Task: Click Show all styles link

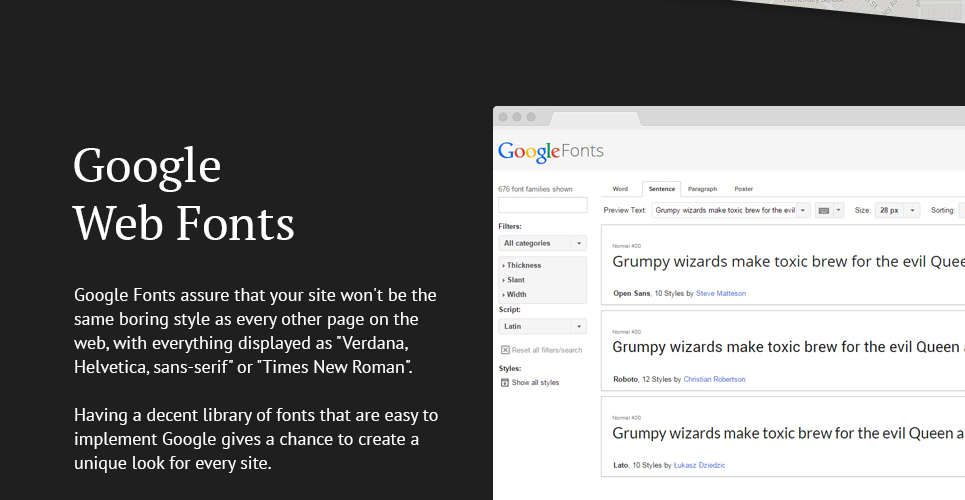Action: click(535, 383)
